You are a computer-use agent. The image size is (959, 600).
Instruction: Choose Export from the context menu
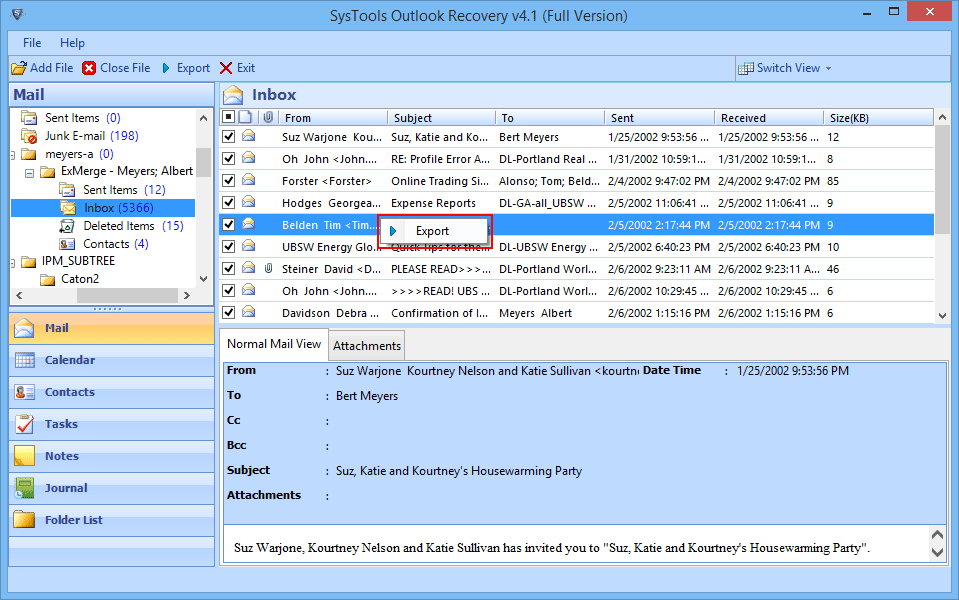[433, 231]
